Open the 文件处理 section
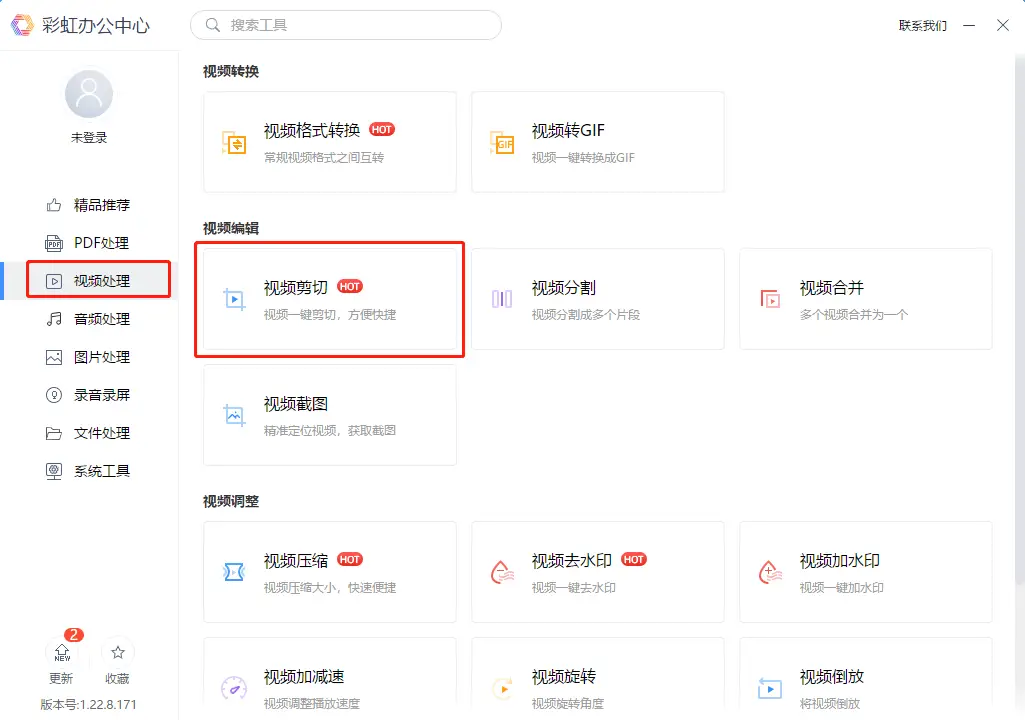 pyautogui.click(x=89, y=433)
